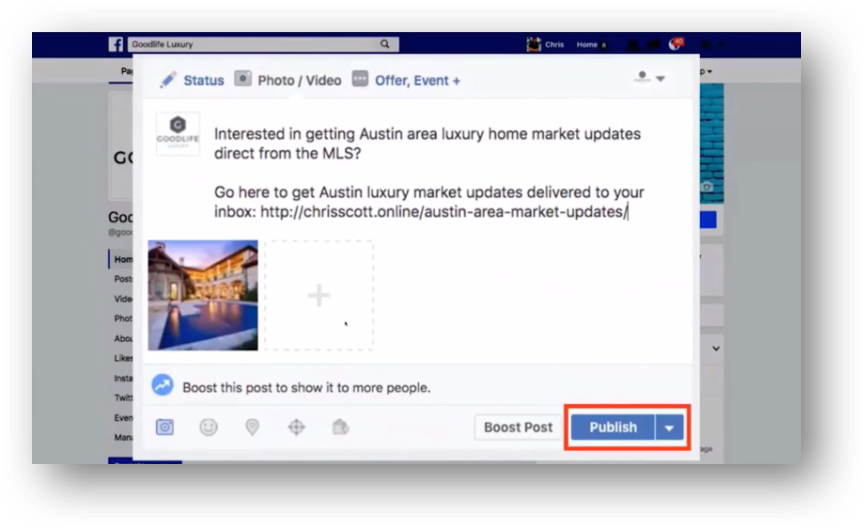Select the Photo / Video tab
The height and width of the screenshot is (529, 866).
[299, 81]
